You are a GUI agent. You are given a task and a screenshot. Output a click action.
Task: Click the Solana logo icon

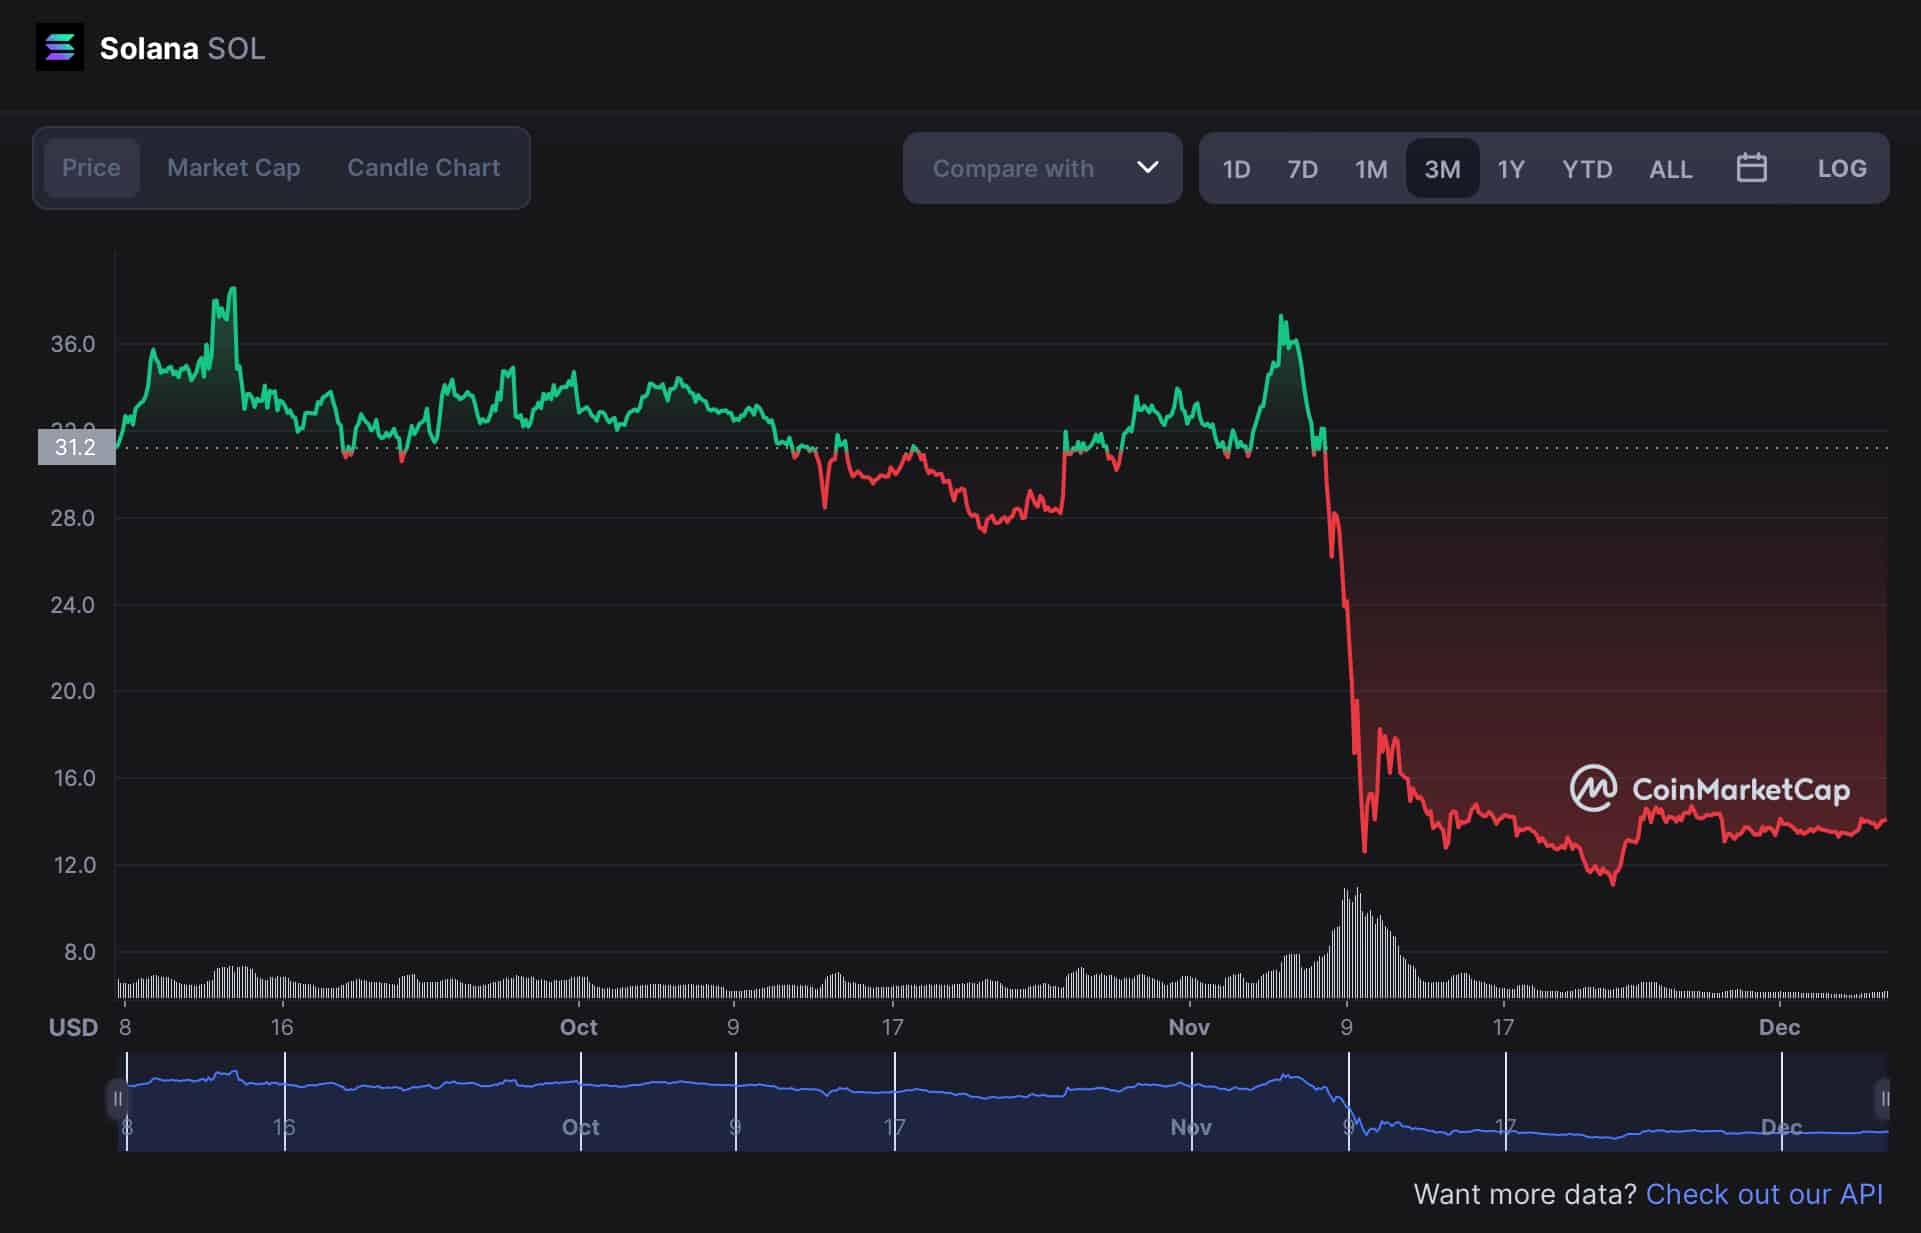(x=59, y=47)
